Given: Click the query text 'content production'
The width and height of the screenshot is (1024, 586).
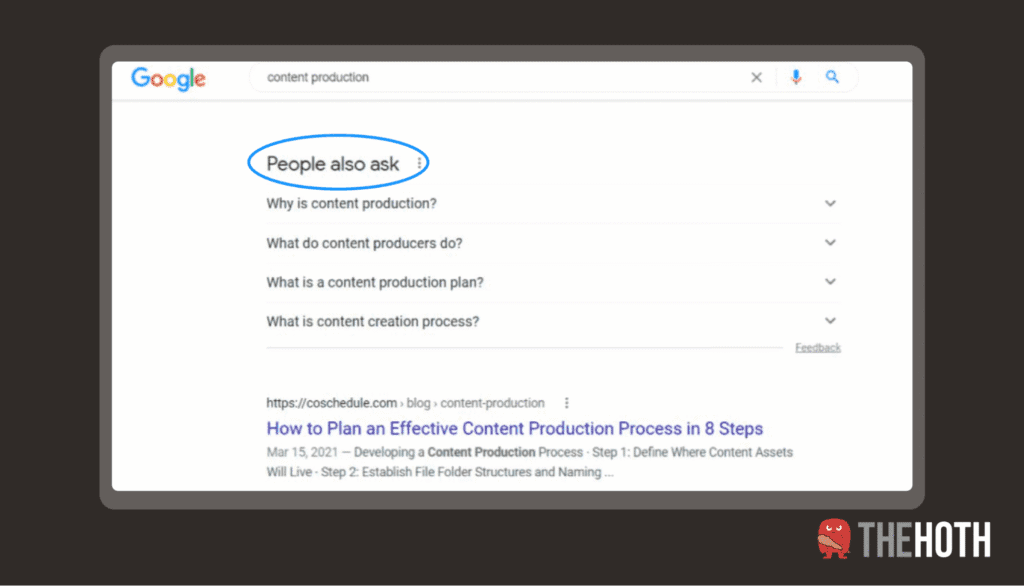Looking at the screenshot, I should click(318, 77).
